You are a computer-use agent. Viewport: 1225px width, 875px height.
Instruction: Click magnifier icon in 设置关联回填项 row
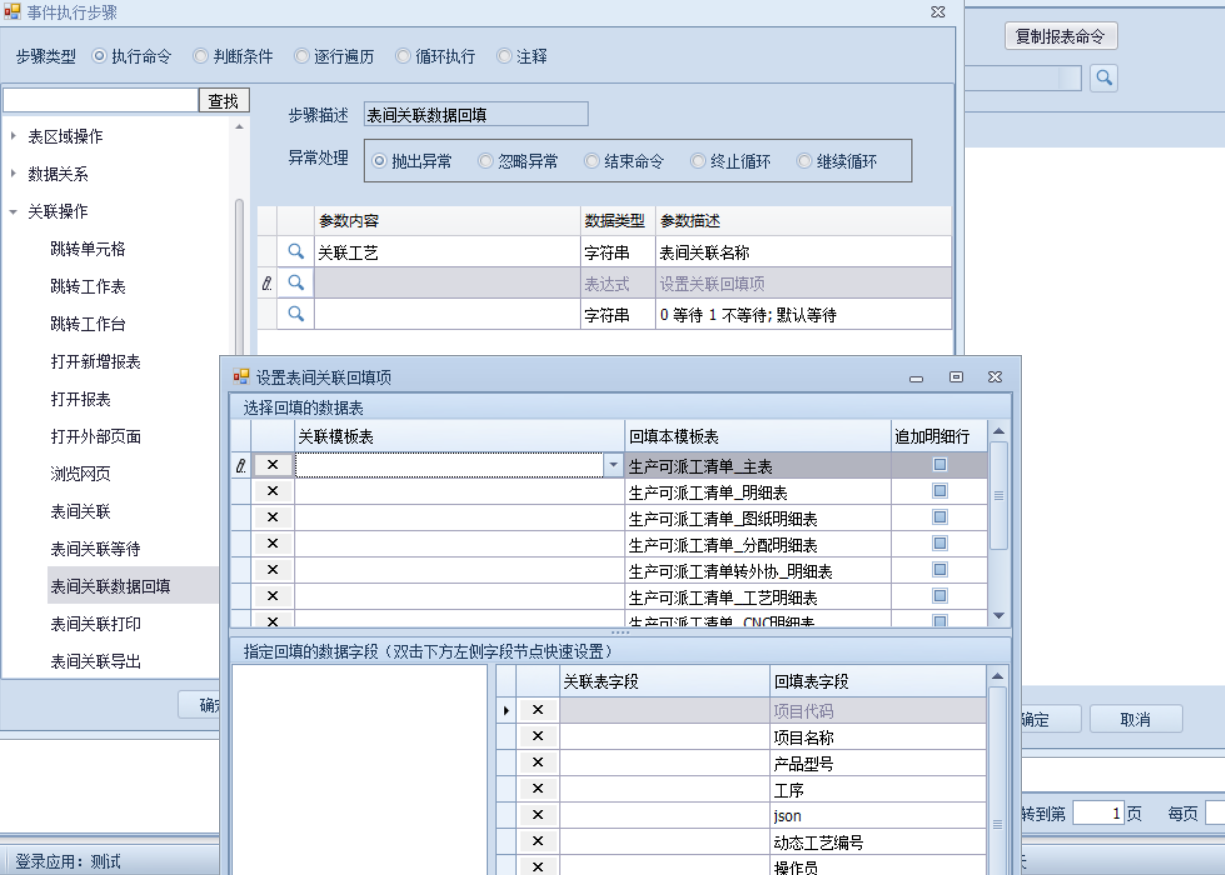coord(295,283)
